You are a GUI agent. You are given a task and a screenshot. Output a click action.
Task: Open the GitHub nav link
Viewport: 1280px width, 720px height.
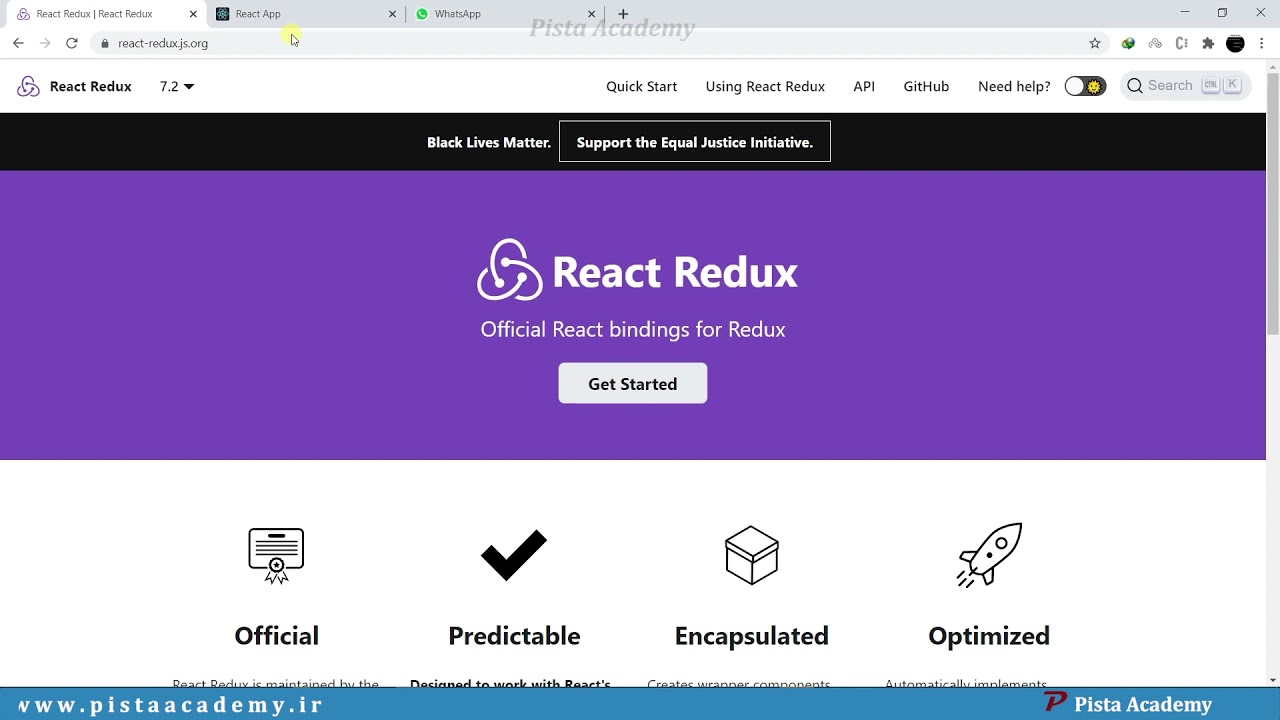click(x=926, y=86)
